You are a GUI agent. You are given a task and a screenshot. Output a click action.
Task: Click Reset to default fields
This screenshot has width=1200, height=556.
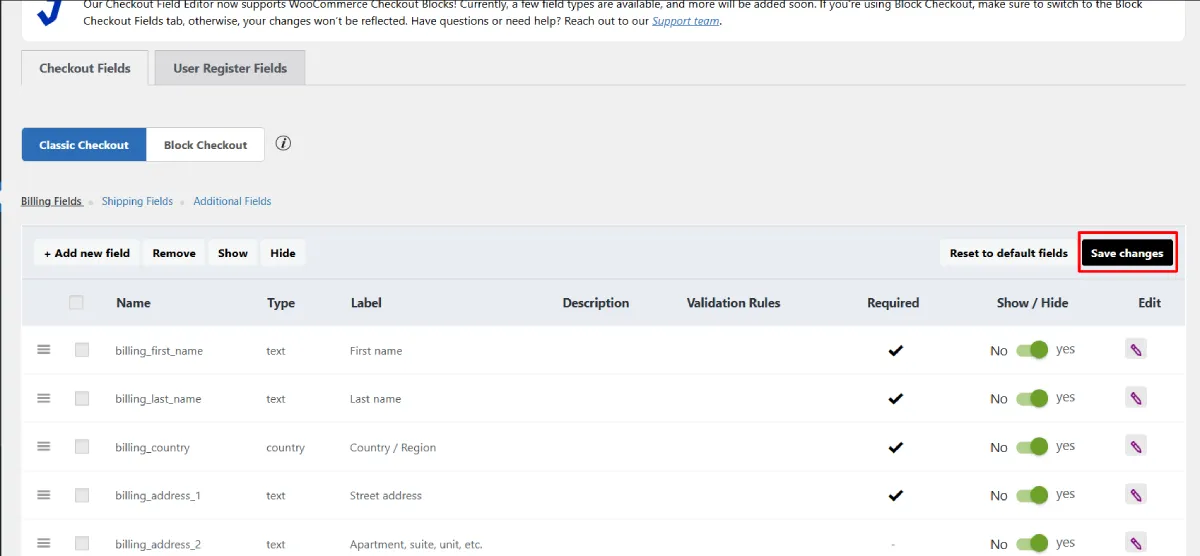coord(1008,253)
